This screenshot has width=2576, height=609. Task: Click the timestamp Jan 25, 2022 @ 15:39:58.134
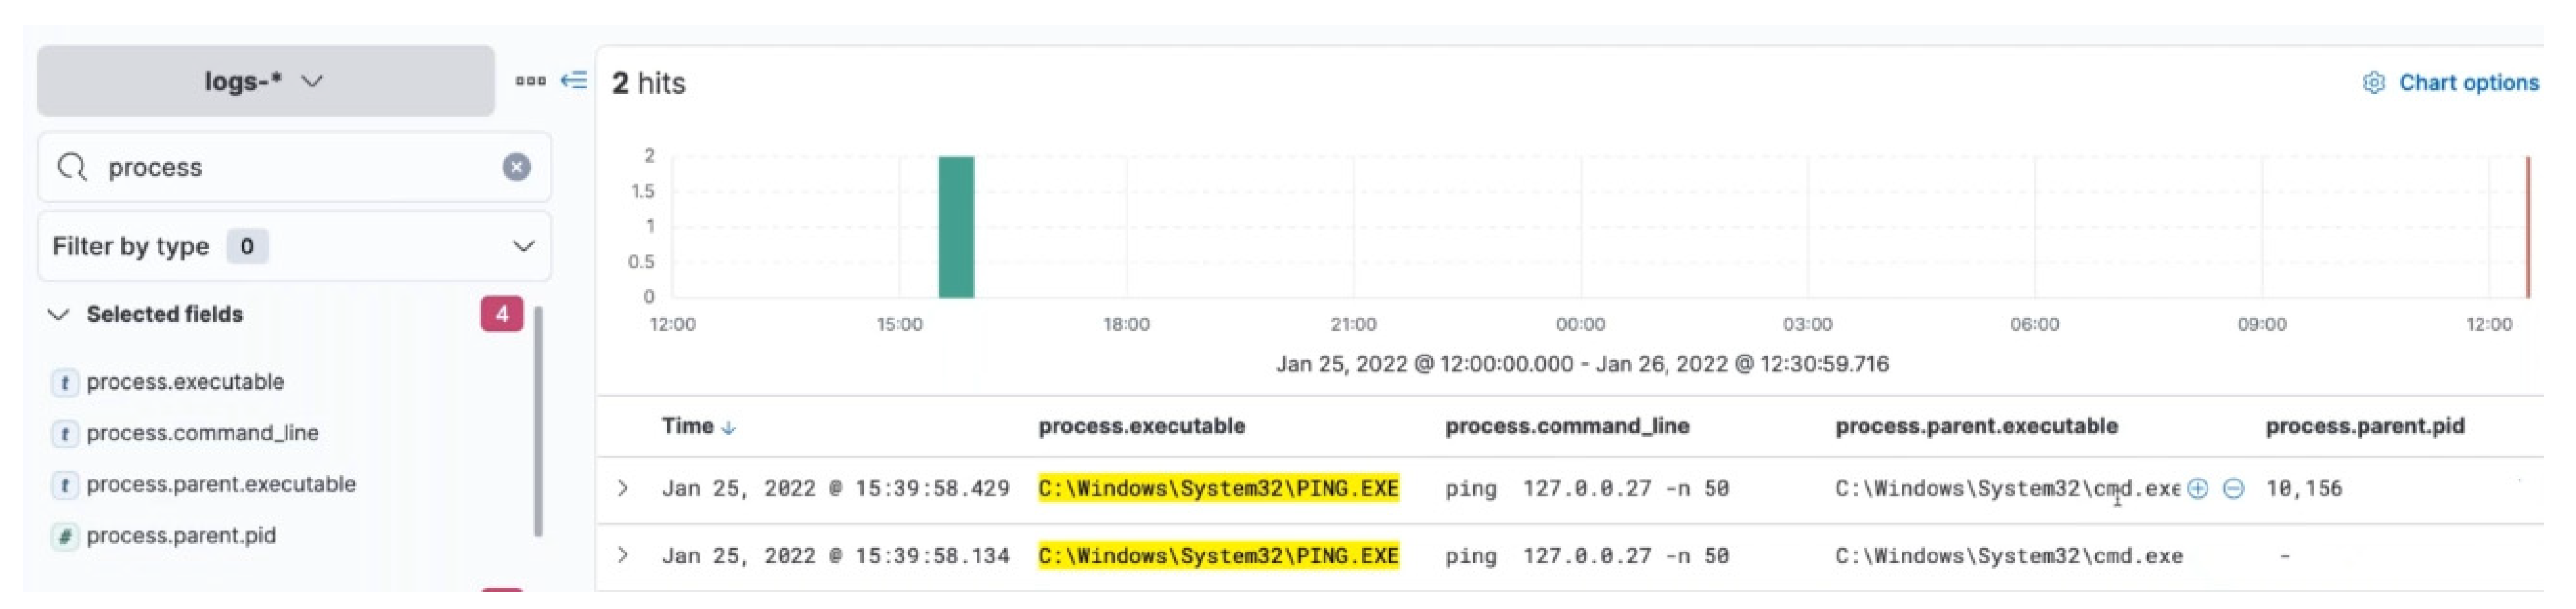tap(835, 555)
